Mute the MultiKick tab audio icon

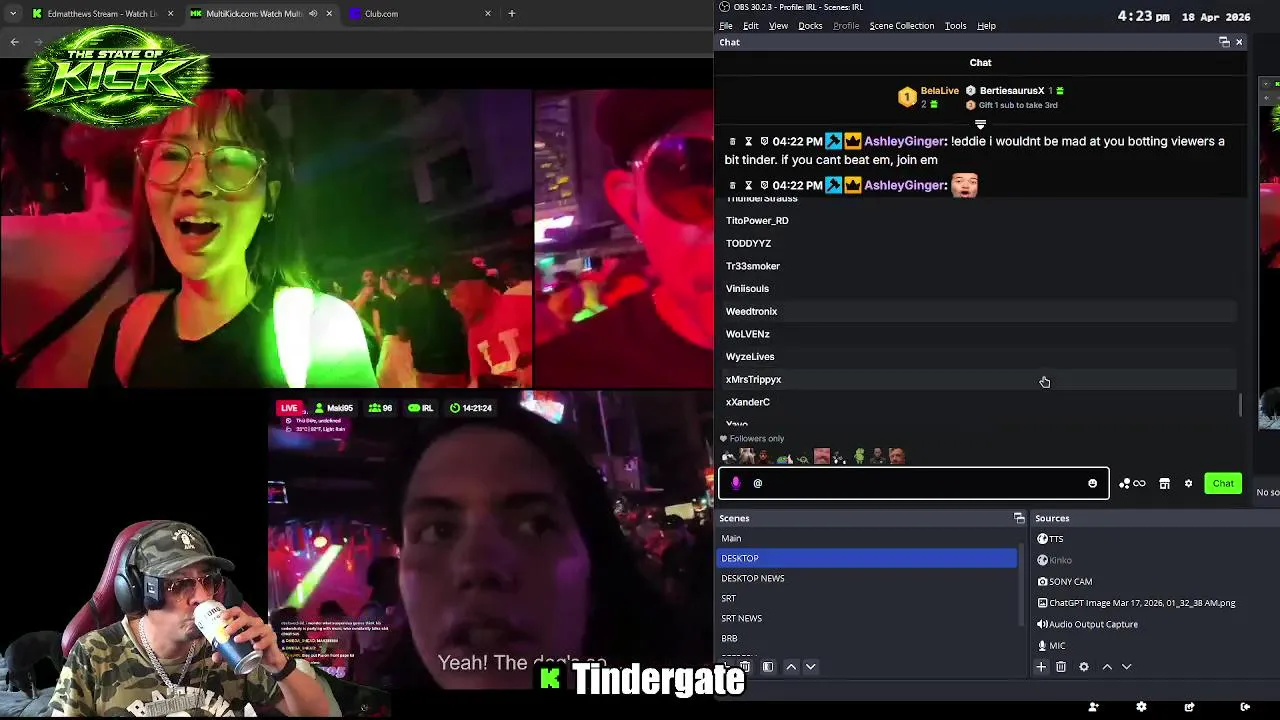[313, 14]
